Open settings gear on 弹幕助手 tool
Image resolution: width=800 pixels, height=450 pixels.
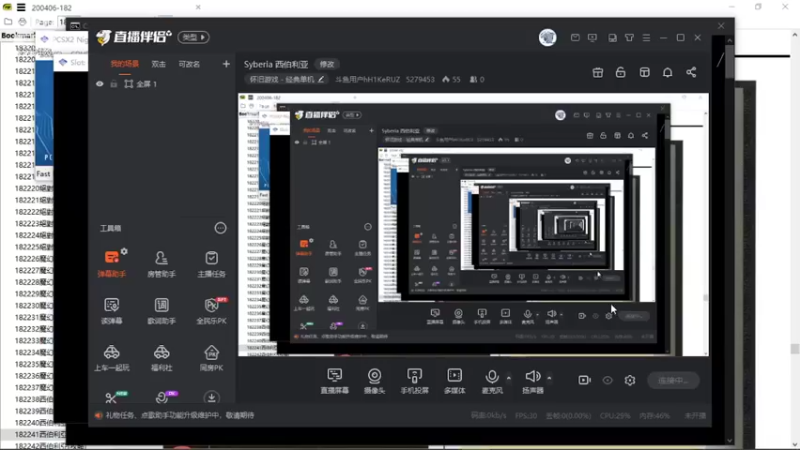pos(124,251)
